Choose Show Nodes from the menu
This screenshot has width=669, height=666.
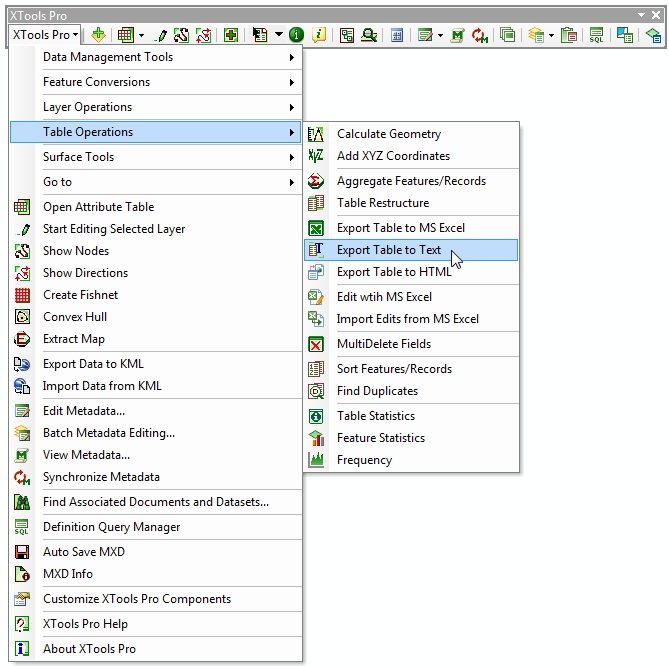point(156,251)
